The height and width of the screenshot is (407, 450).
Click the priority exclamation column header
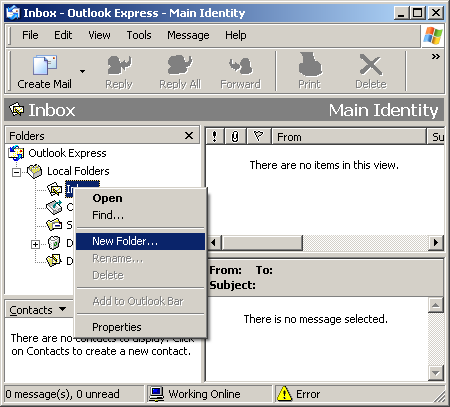coord(215,136)
